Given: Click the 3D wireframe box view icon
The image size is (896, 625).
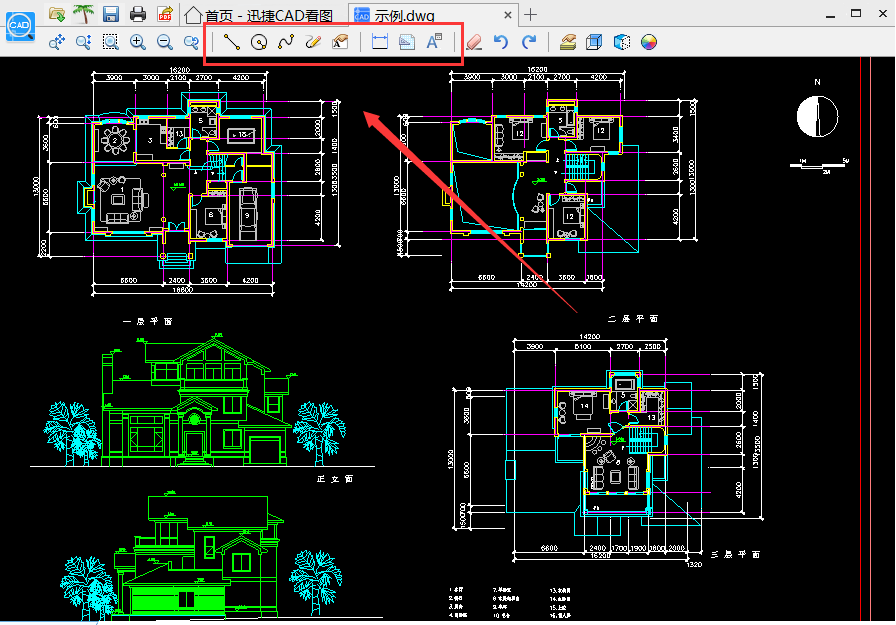Looking at the screenshot, I should 594,42.
